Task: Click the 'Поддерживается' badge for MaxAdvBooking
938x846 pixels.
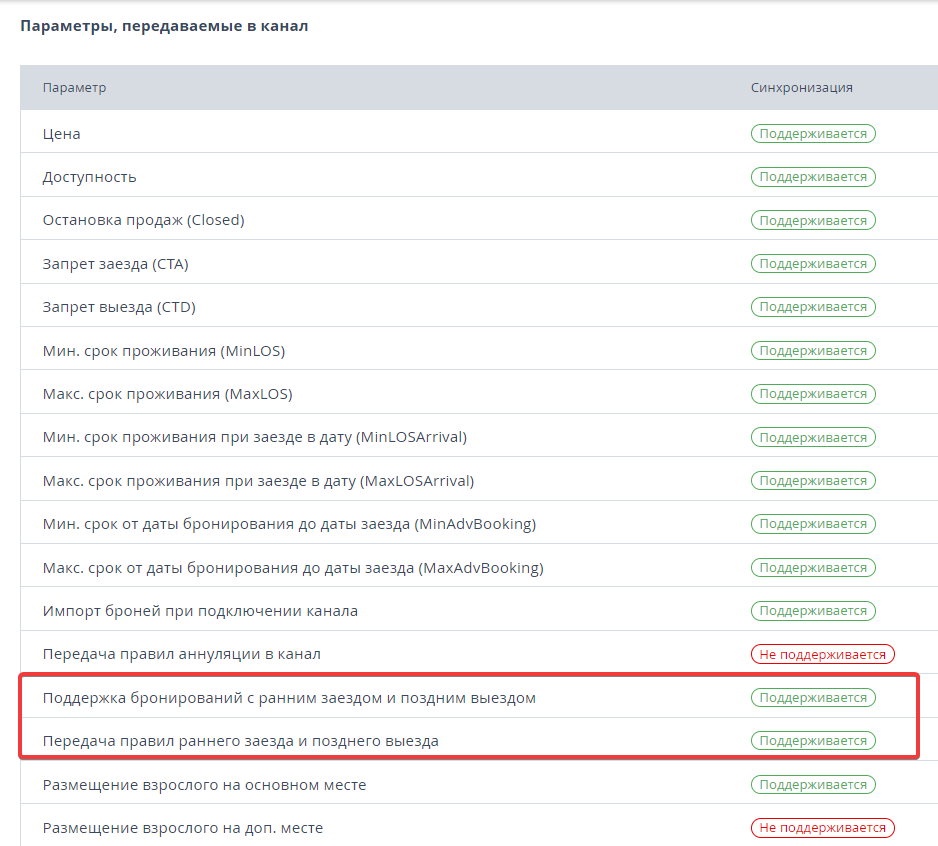Action: click(x=813, y=567)
